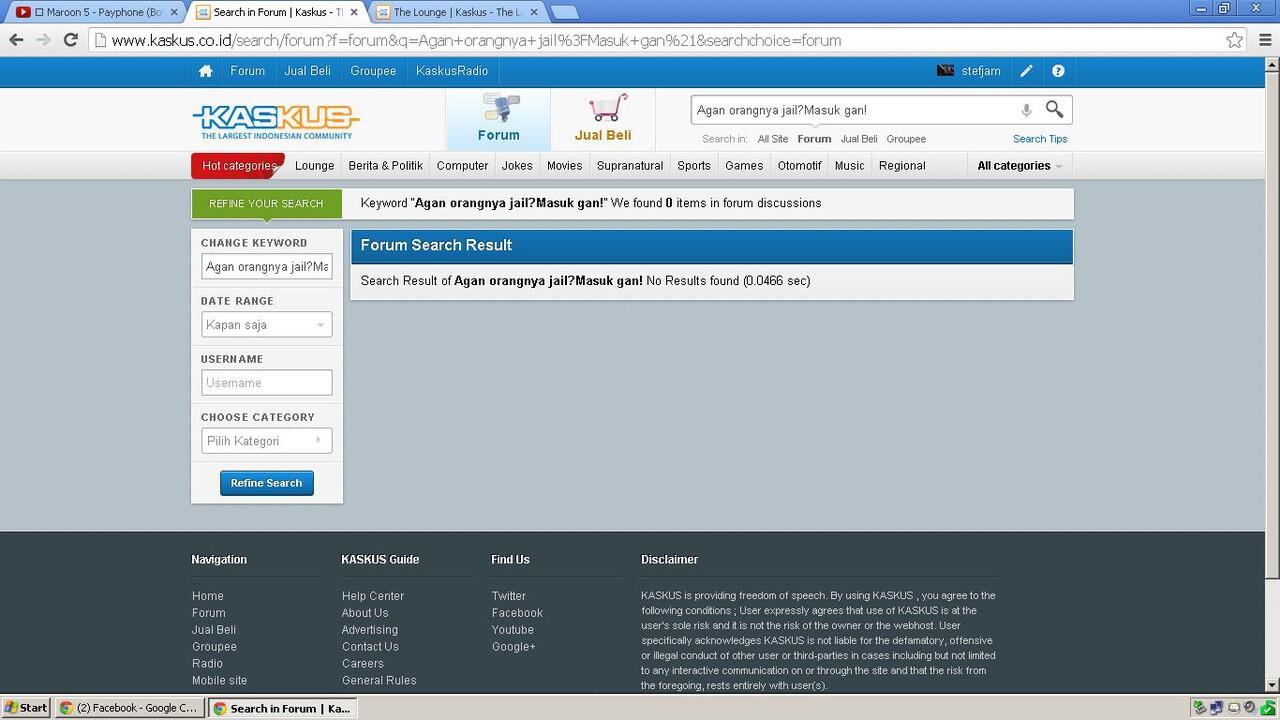Open the Lounge category
1280x720 pixels.
point(314,166)
